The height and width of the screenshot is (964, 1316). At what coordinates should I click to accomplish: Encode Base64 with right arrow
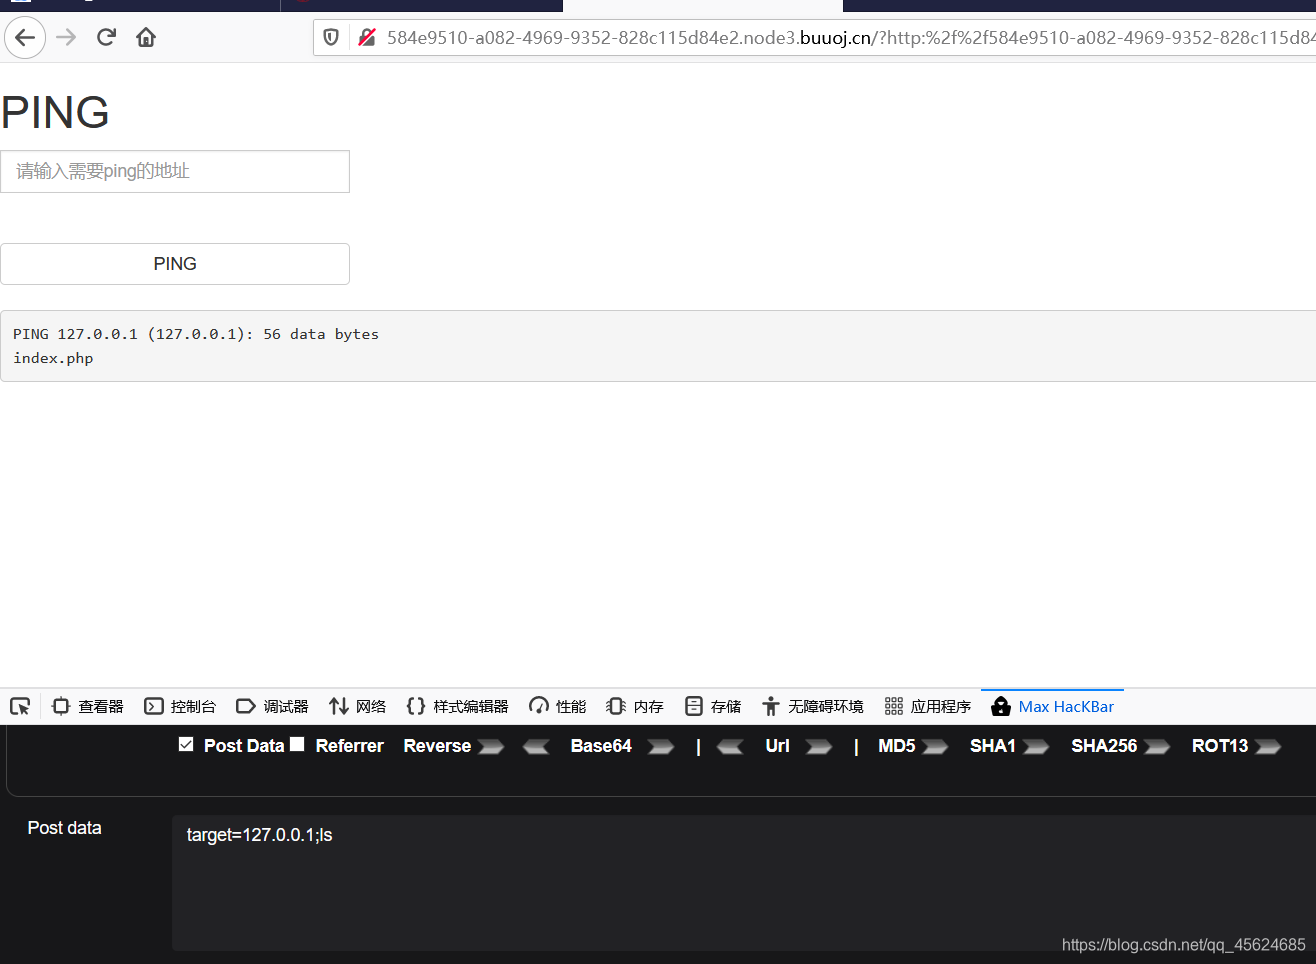(661, 747)
